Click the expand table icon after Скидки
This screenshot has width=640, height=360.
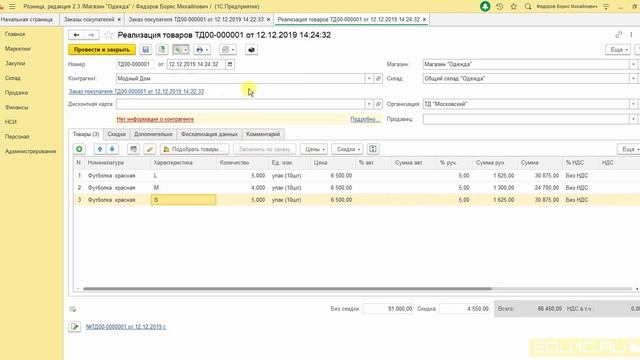373,149
